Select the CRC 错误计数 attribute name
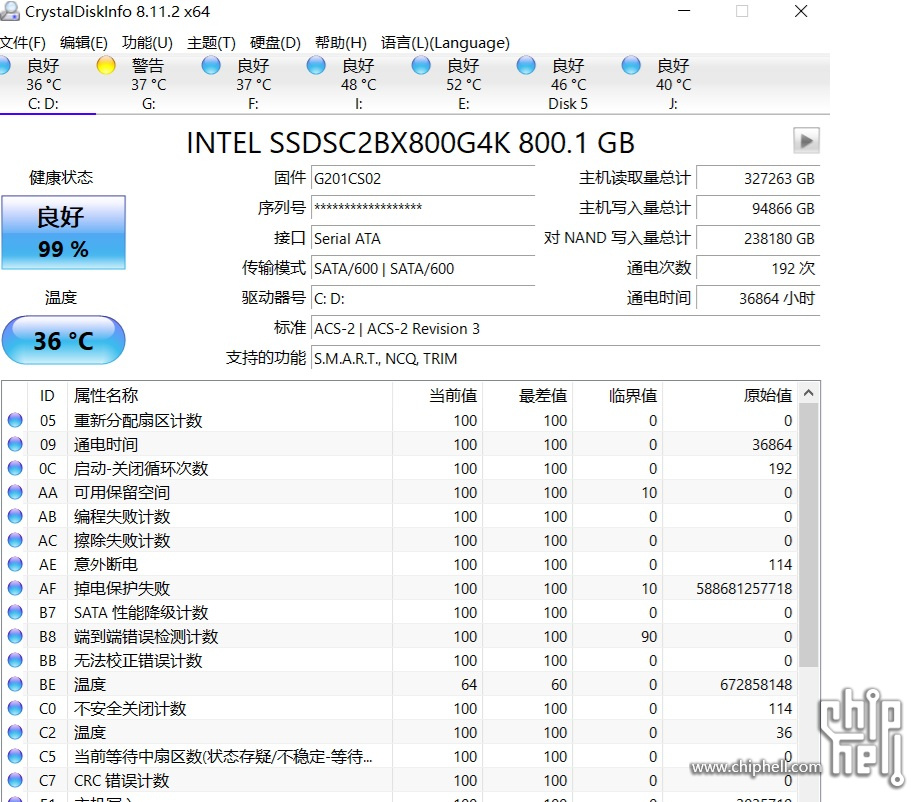Image resolution: width=918 pixels, height=802 pixels. (121, 780)
